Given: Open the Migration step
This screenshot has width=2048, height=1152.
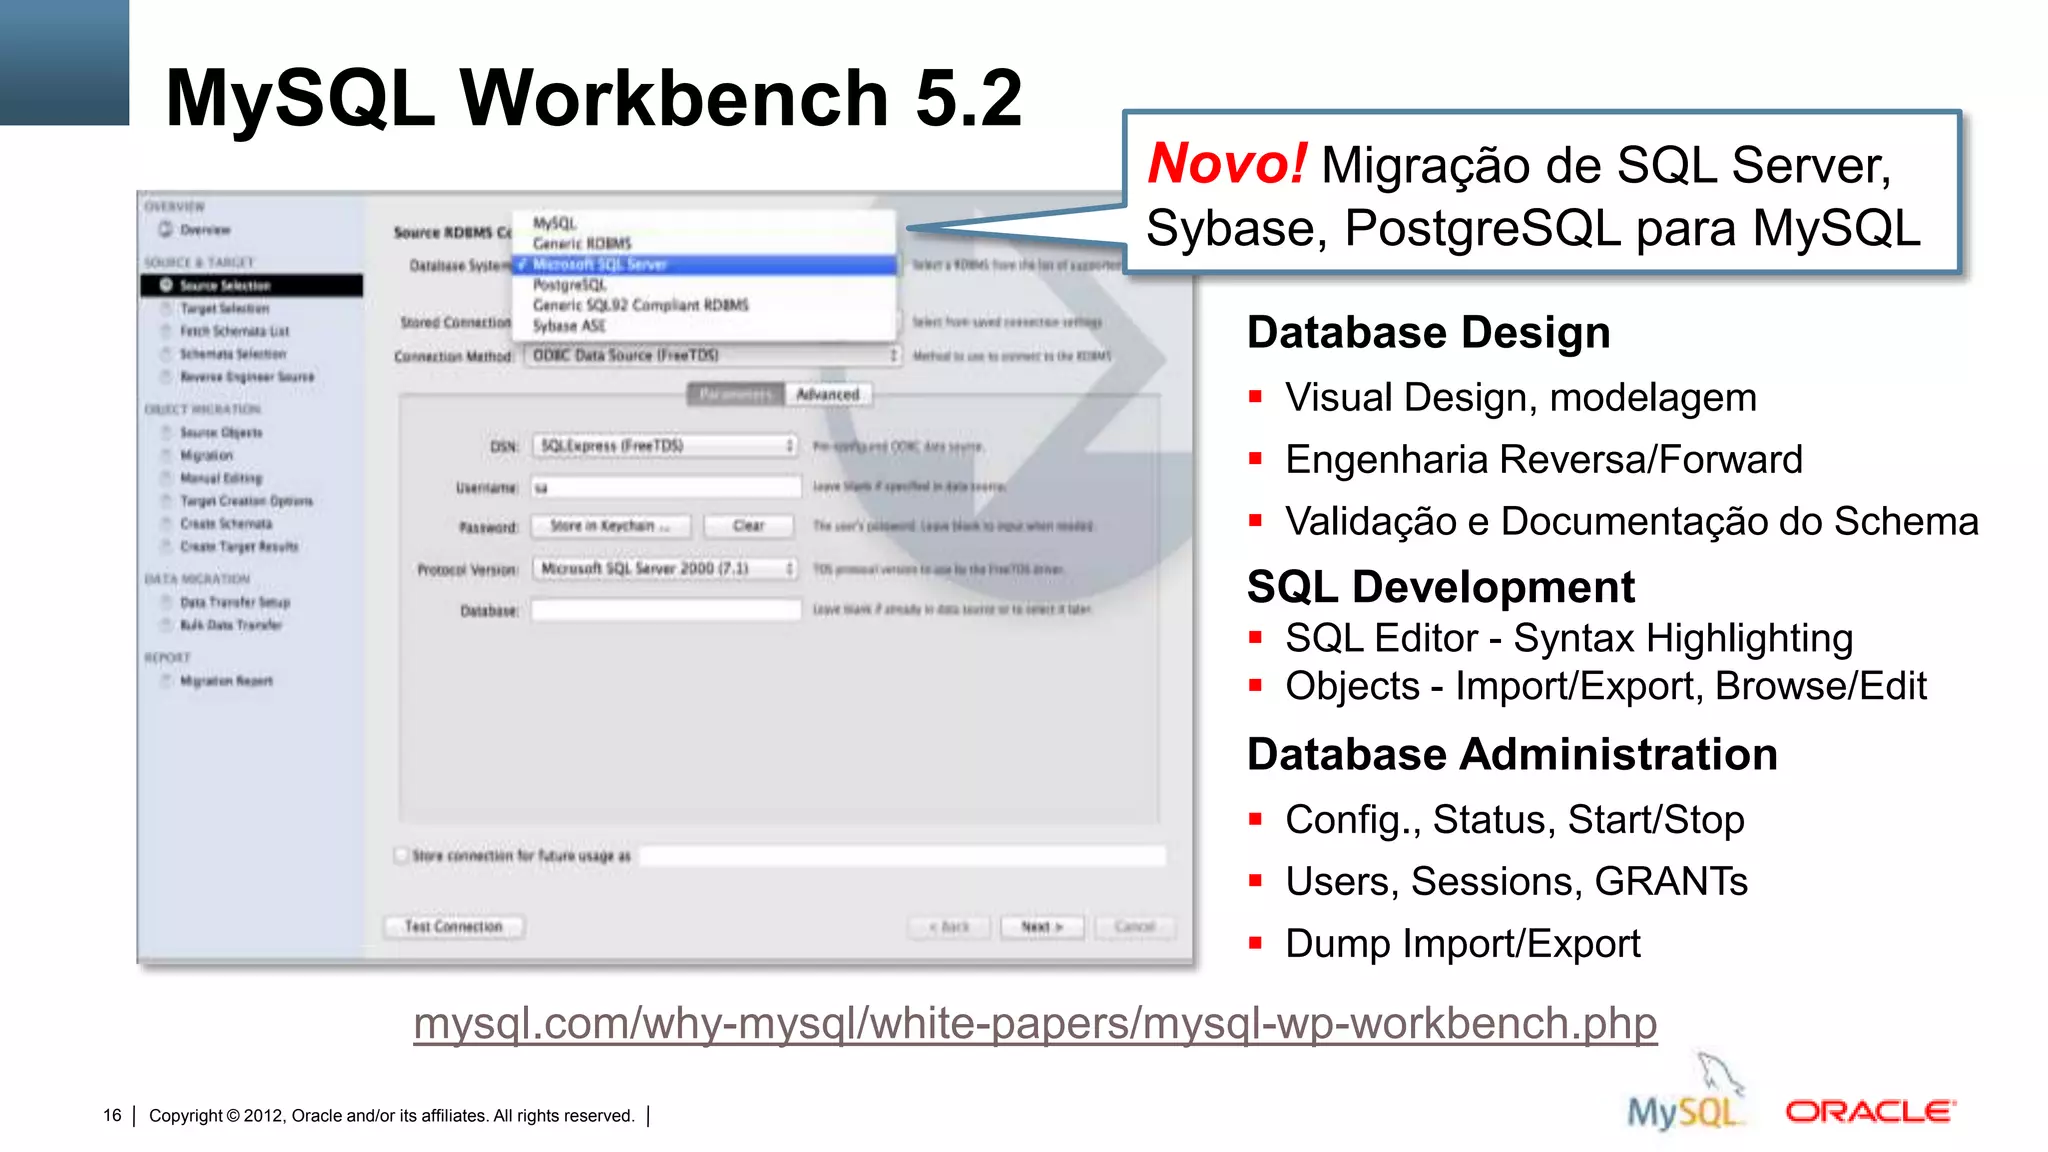Looking at the screenshot, I should pyautogui.click(x=206, y=456).
